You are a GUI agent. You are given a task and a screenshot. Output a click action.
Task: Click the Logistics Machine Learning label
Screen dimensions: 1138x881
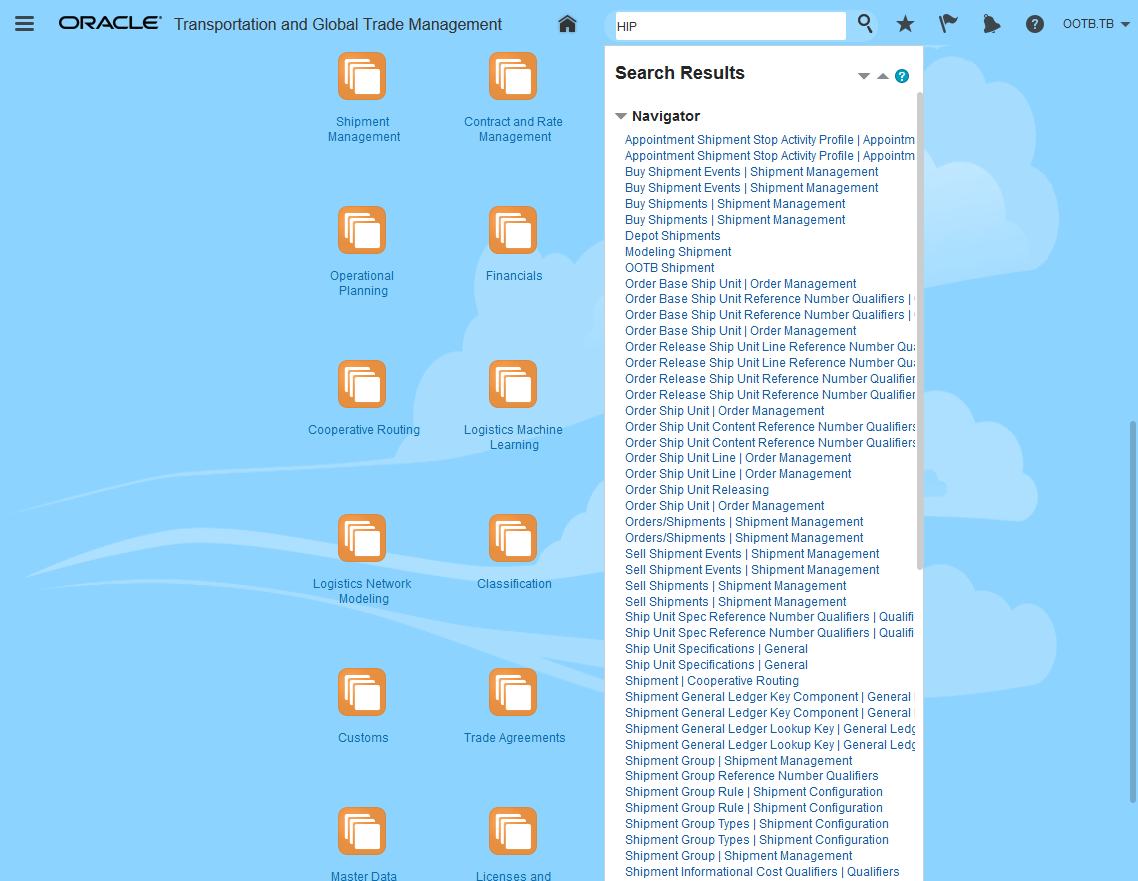[514, 437]
